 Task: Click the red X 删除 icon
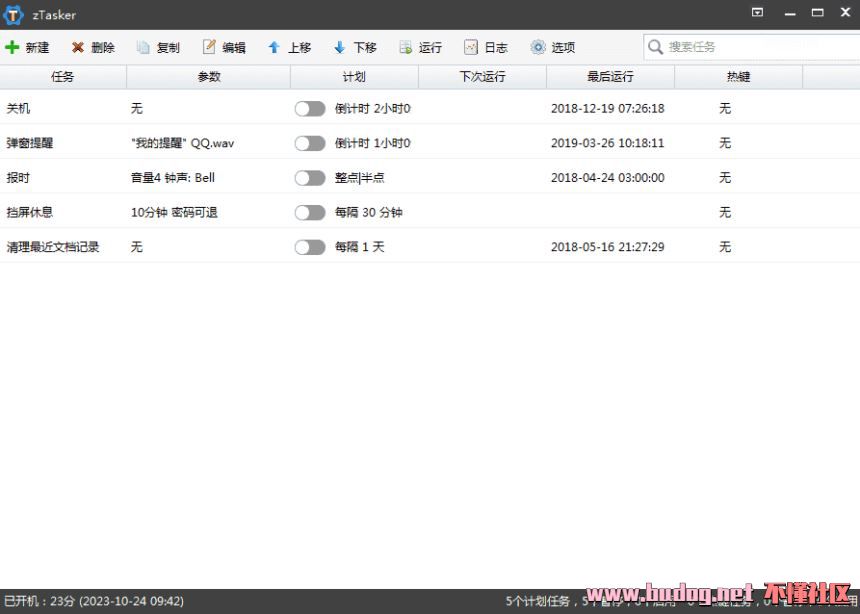tap(78, 48)
